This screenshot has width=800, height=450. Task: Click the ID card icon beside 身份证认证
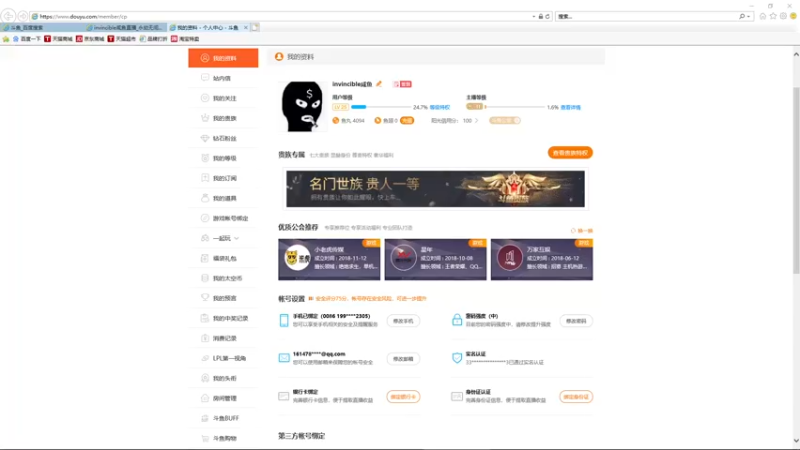pos(457,396)
